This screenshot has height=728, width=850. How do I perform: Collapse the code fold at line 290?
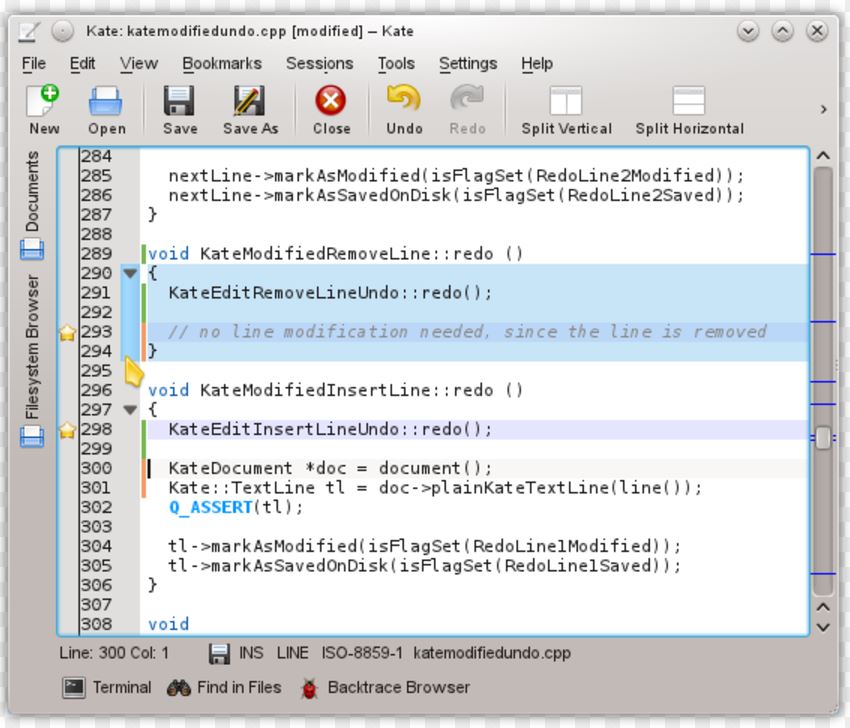[130, 273]
